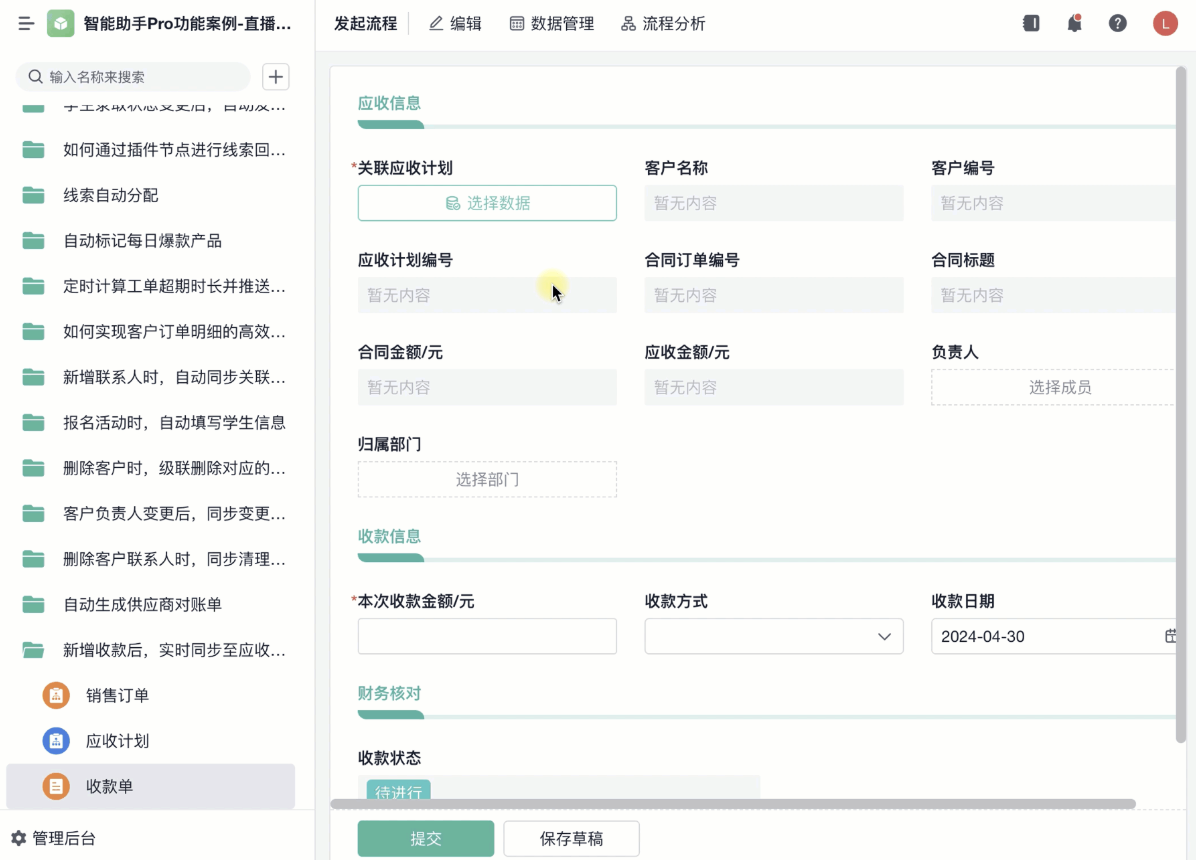Click the 待进行 status tag

(398, 791)
